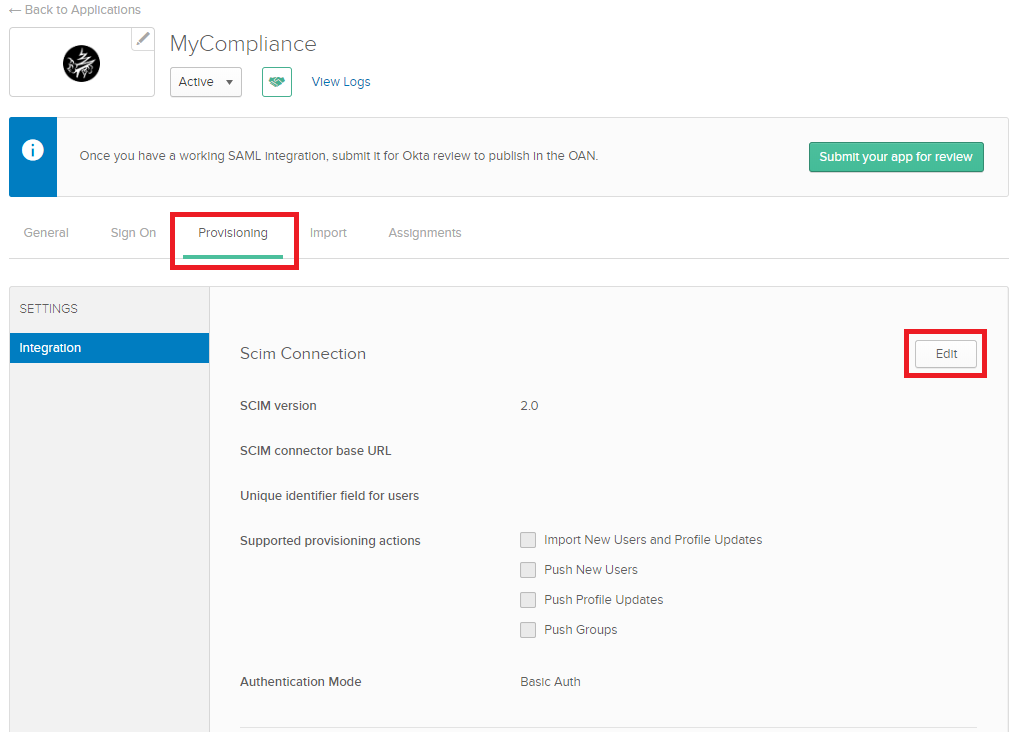
Task: Open the View Logs link
Action: (341, 82)
